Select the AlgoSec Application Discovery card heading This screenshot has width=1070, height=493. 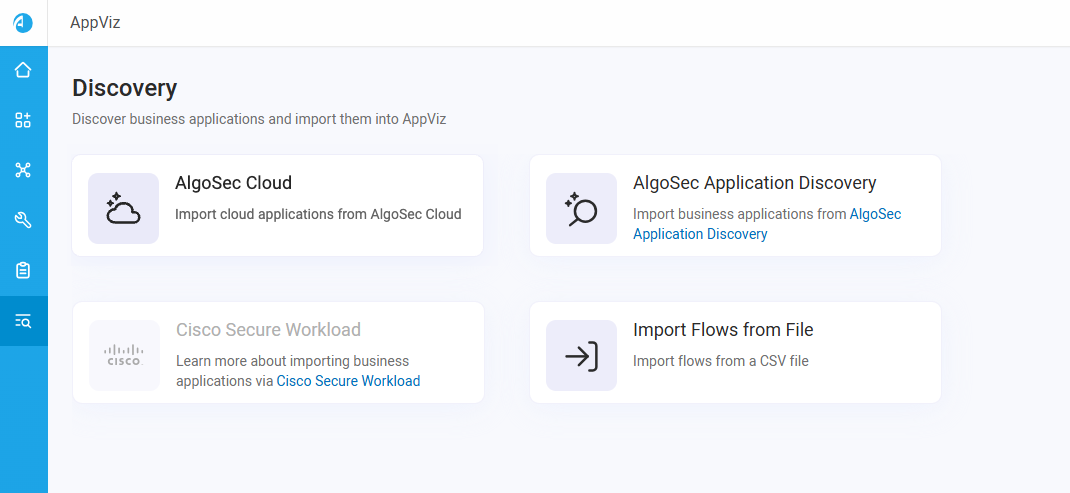click(754, 183)
